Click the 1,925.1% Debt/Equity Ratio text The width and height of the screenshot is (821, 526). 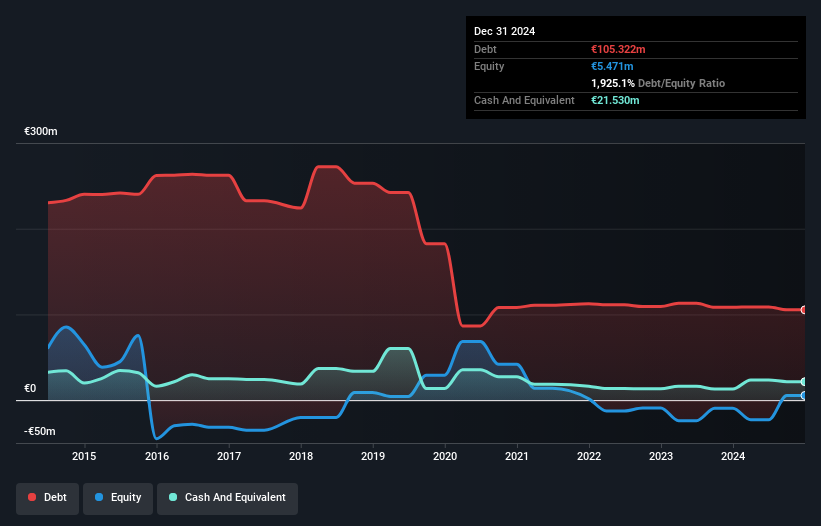(658, 83)
